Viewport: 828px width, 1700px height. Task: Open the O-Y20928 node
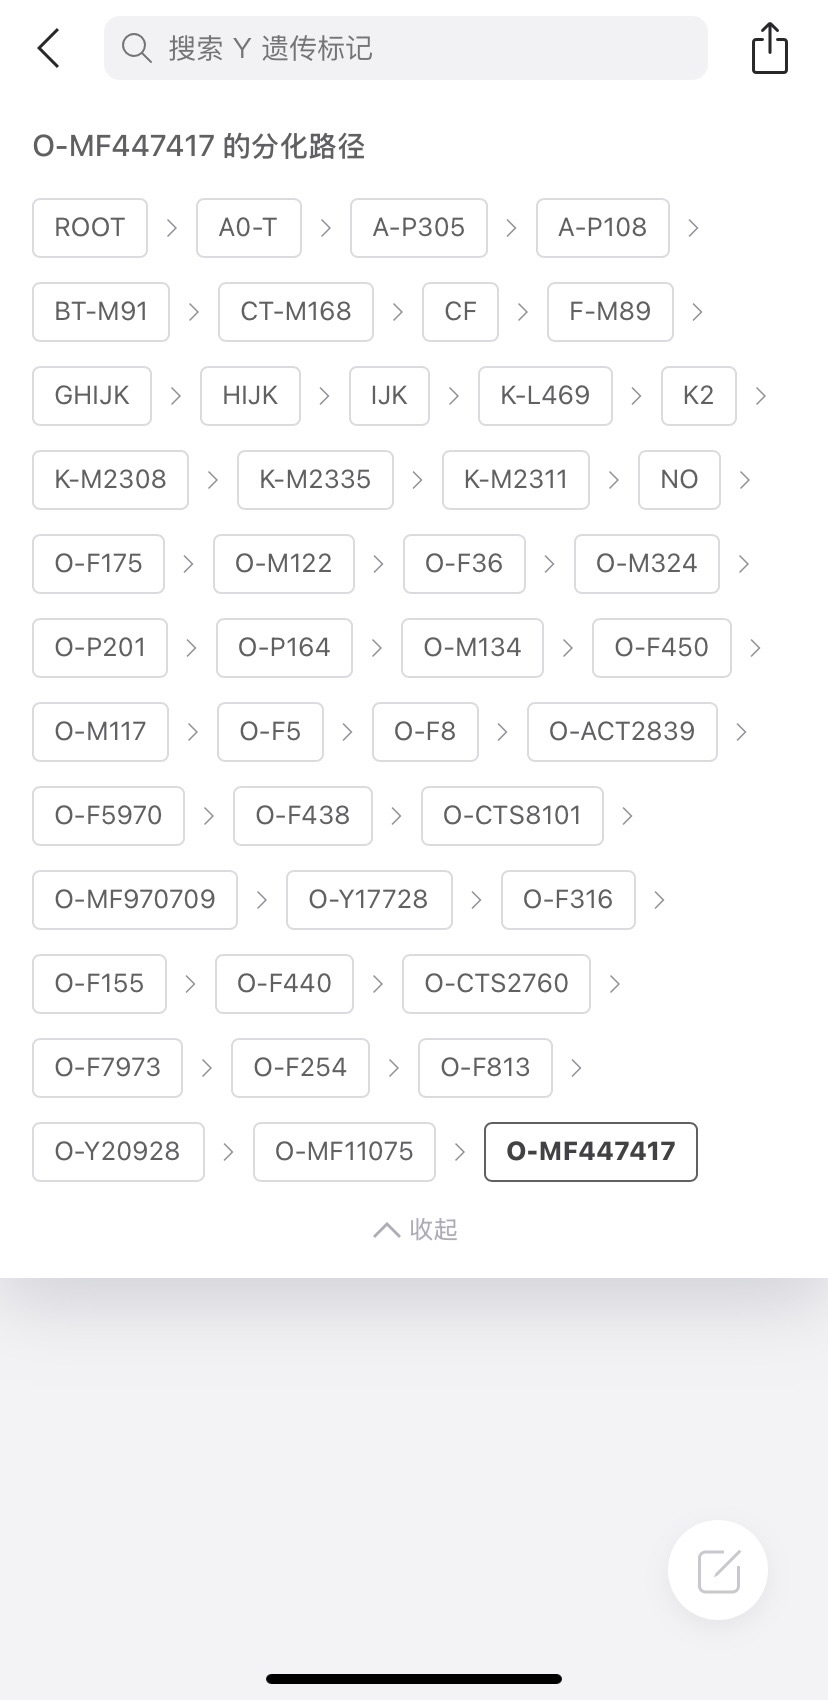click(x=118, y=1152)
